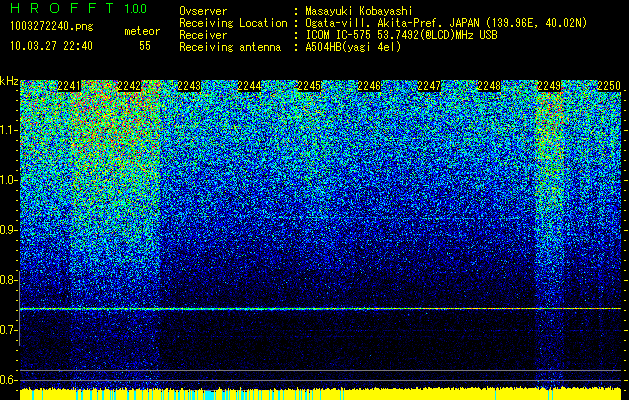
Task: Click the 1.0 frequency axis label
Action: (9, 180)
